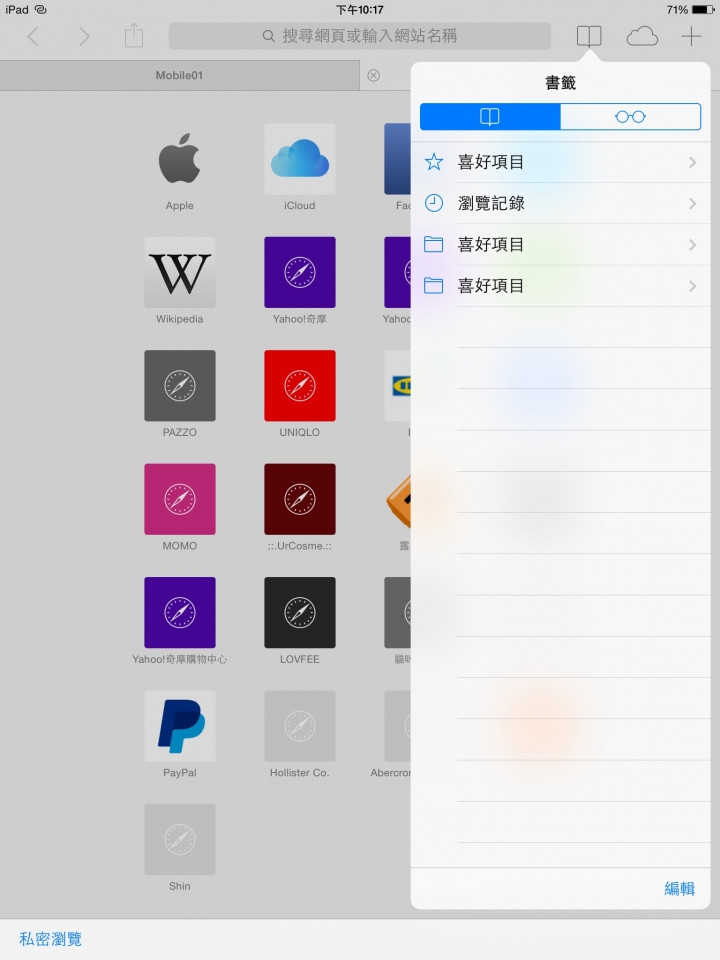Add a new tab with plus icon
Screen dimensions: 720x960
691,36
